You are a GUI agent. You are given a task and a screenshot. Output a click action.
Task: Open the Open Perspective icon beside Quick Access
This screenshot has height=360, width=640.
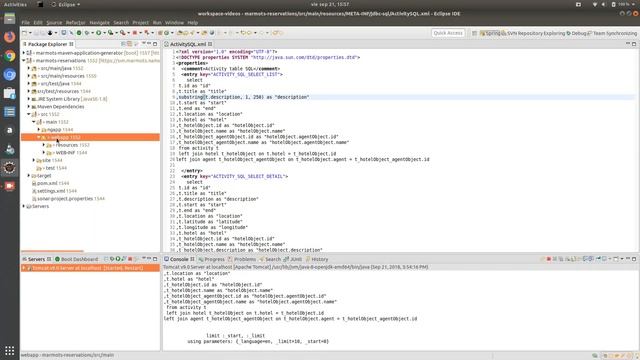click(x=474, y=33)
